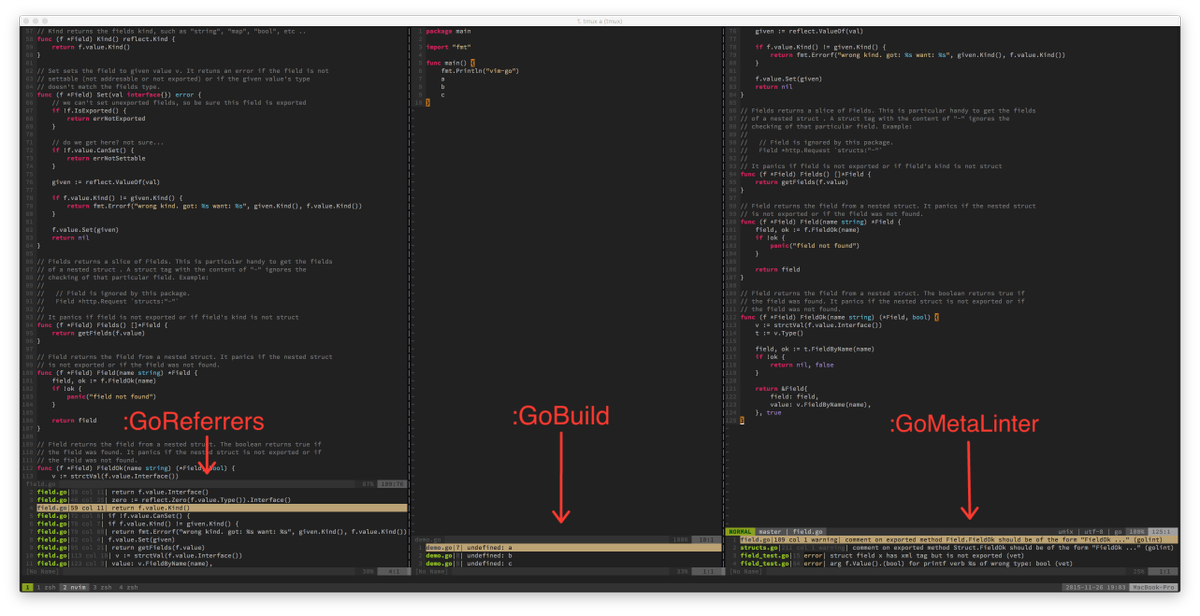Click 'func (f *Field) Set(val interface{}) error {' line
The height and width of the screenshot is (616, 1200).
(120, 95)
